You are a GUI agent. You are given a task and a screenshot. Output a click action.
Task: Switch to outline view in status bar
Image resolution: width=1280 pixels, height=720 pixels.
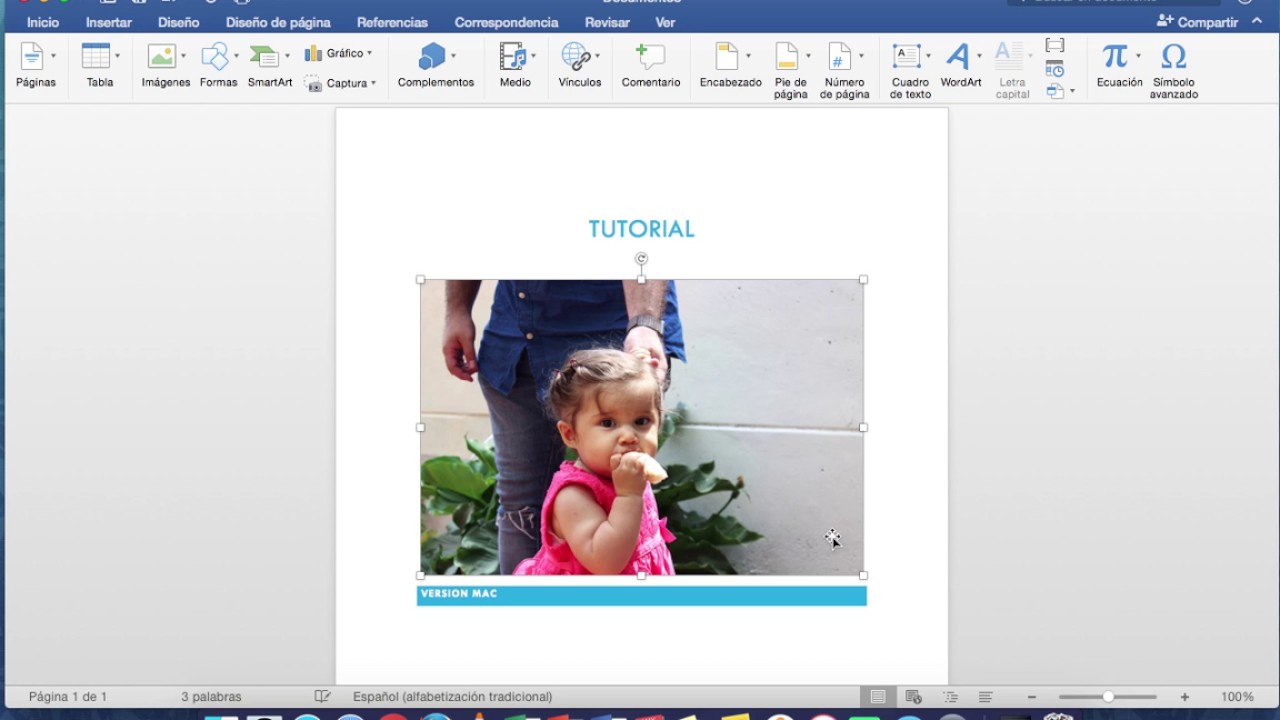coord(950,696)
